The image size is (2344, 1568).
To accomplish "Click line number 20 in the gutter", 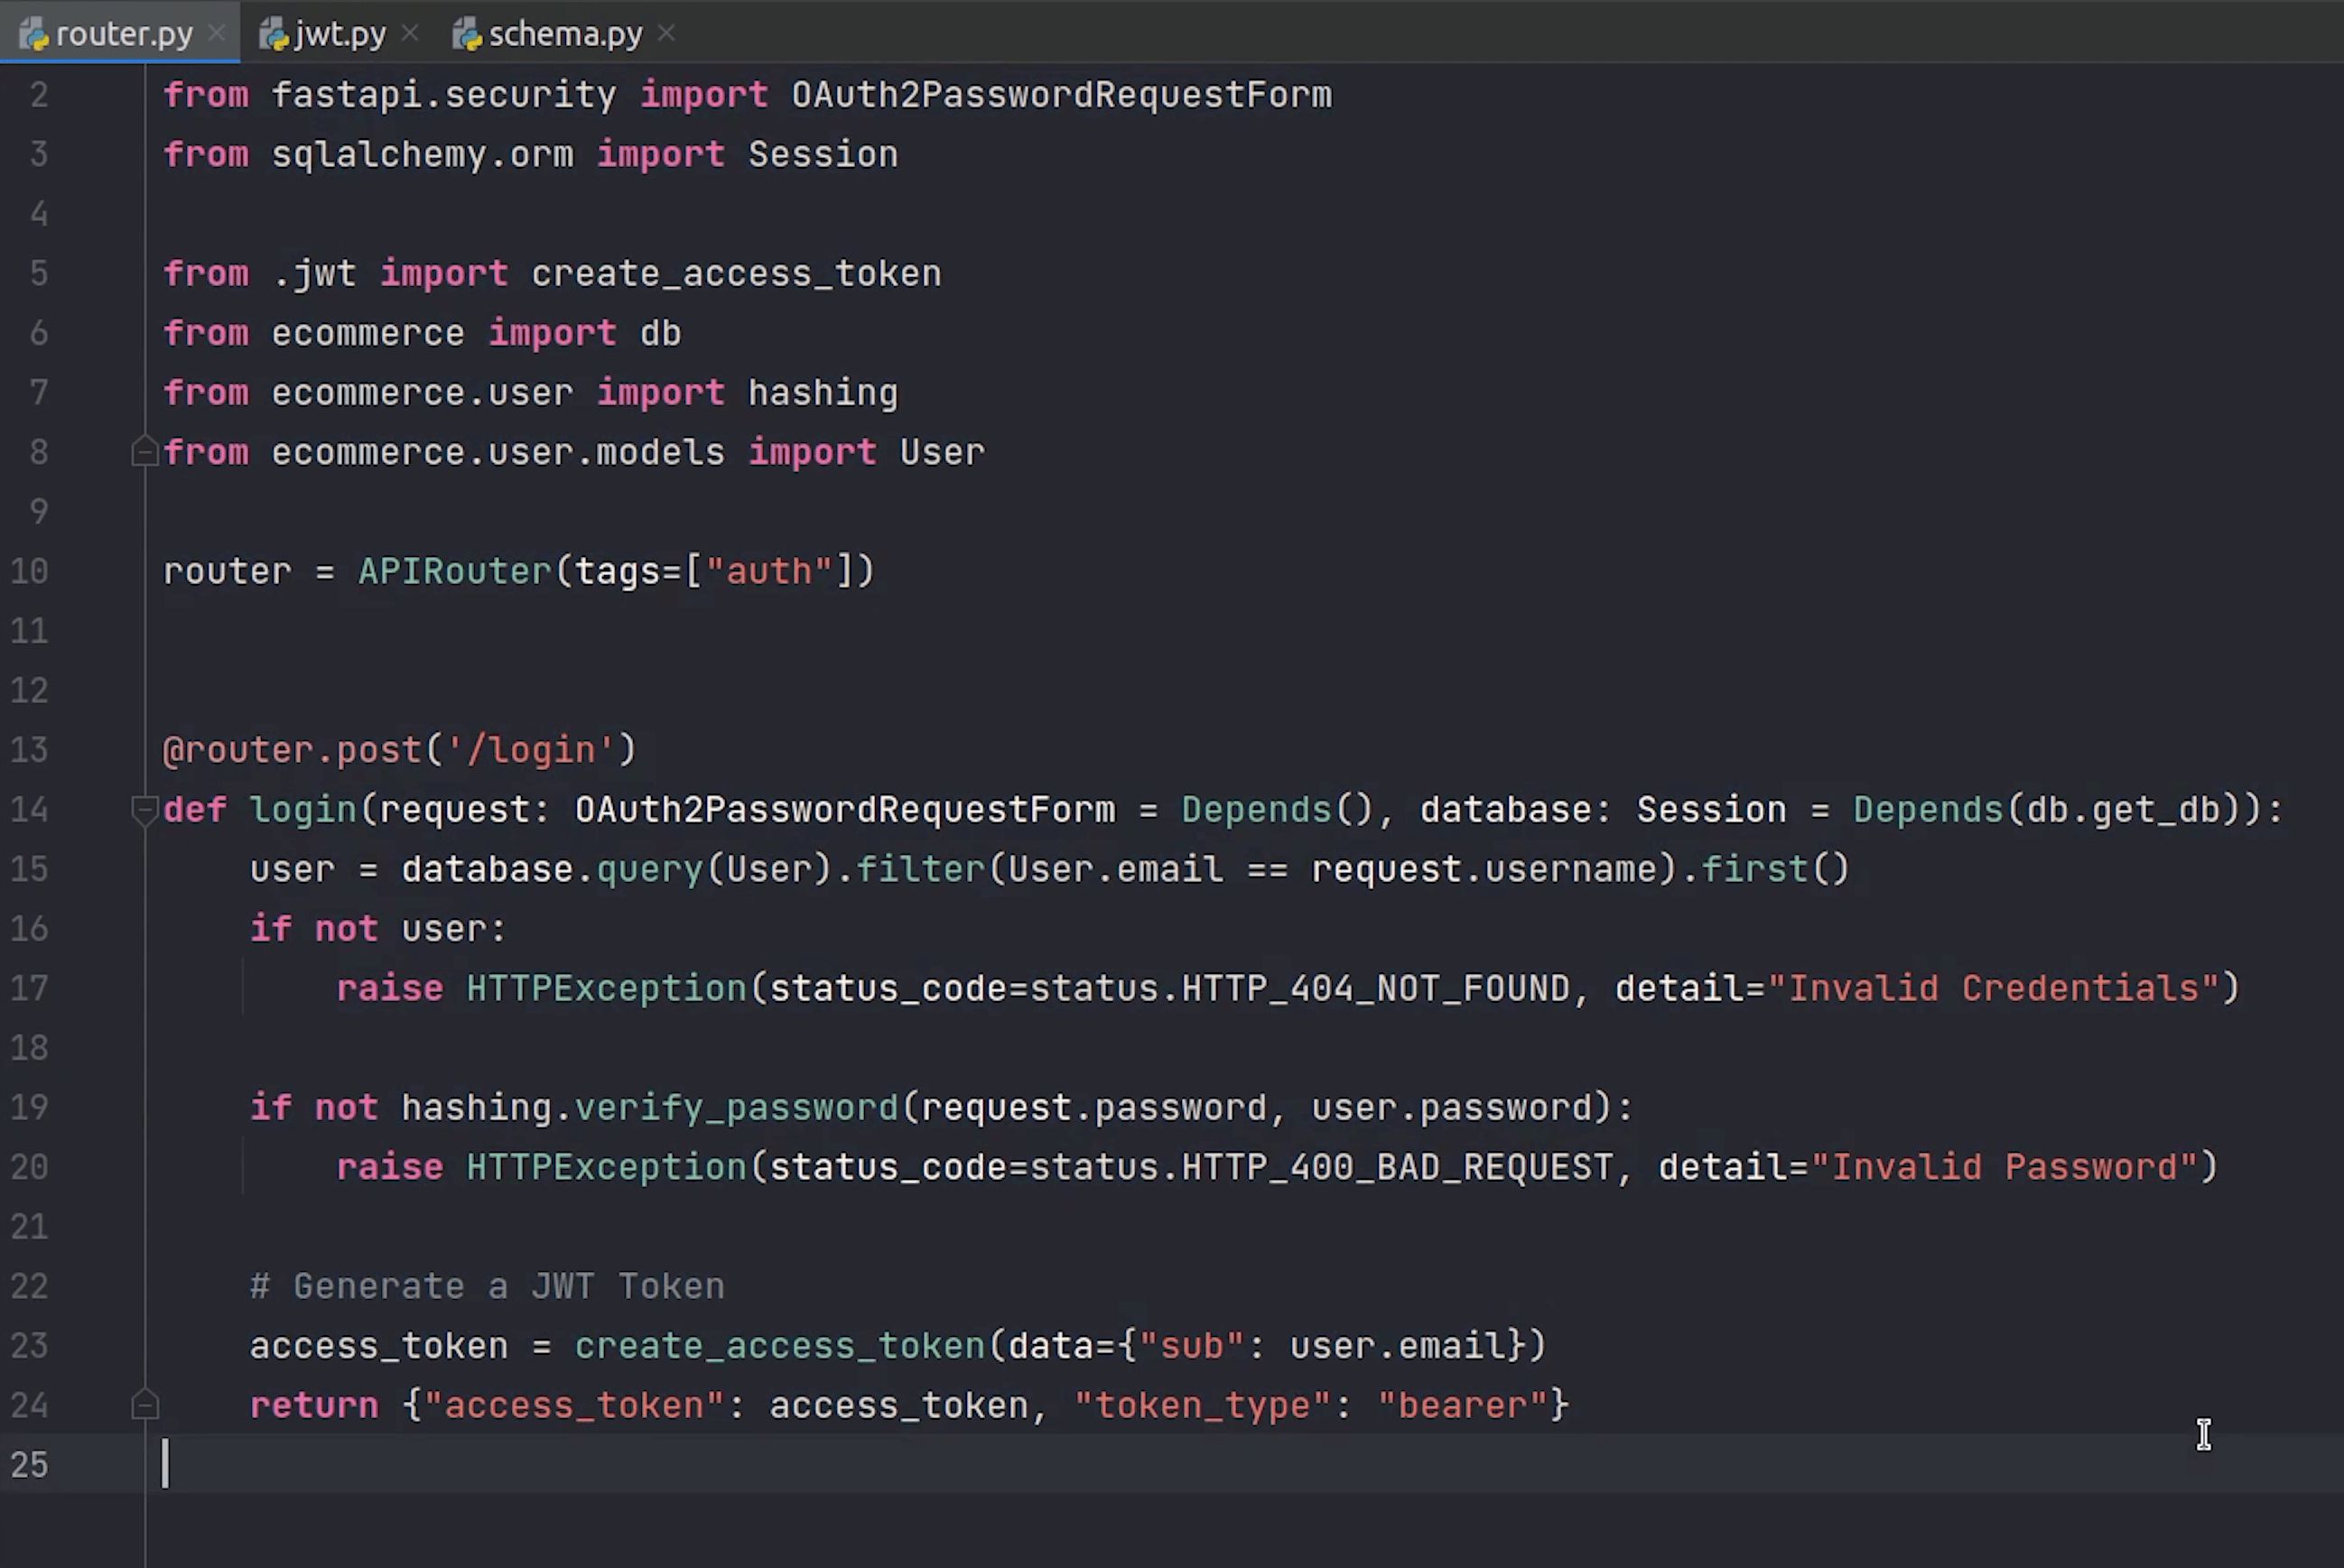I will (x=29, y=1167).
